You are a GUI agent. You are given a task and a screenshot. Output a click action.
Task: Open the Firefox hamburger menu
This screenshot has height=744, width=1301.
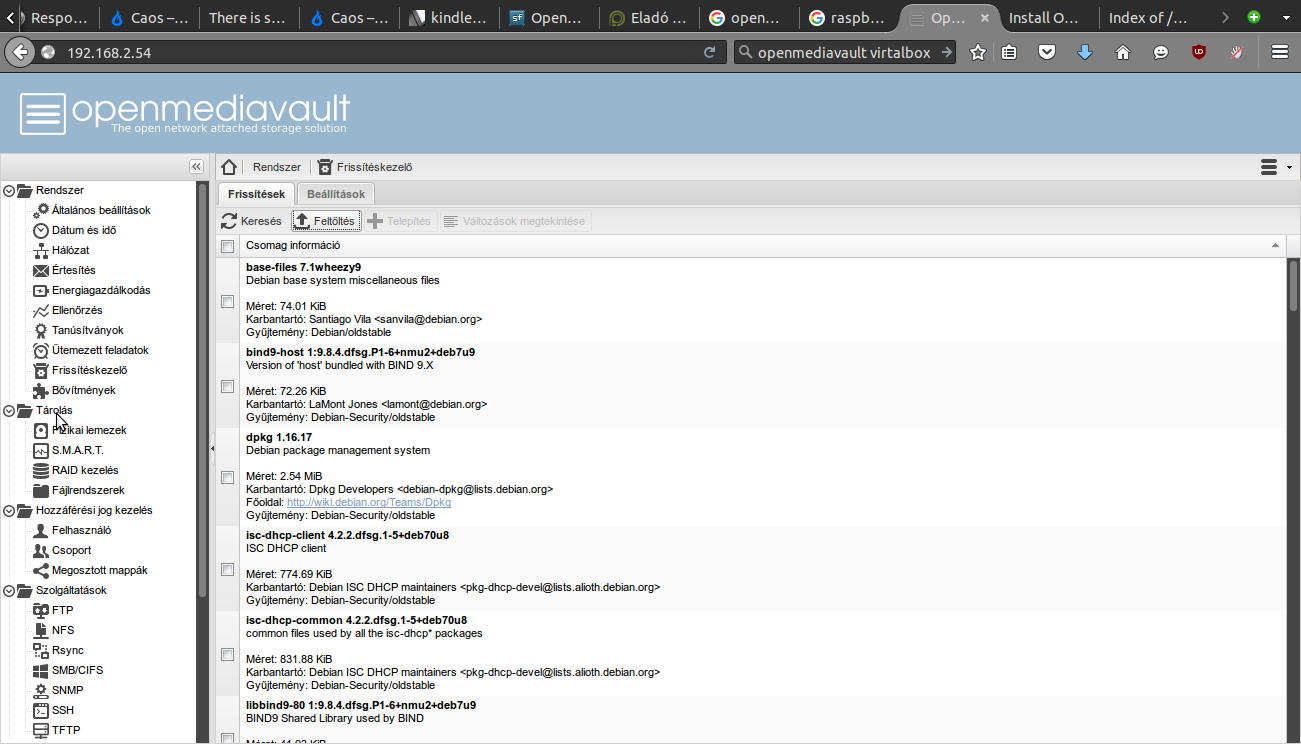[x=1280, y=52]
